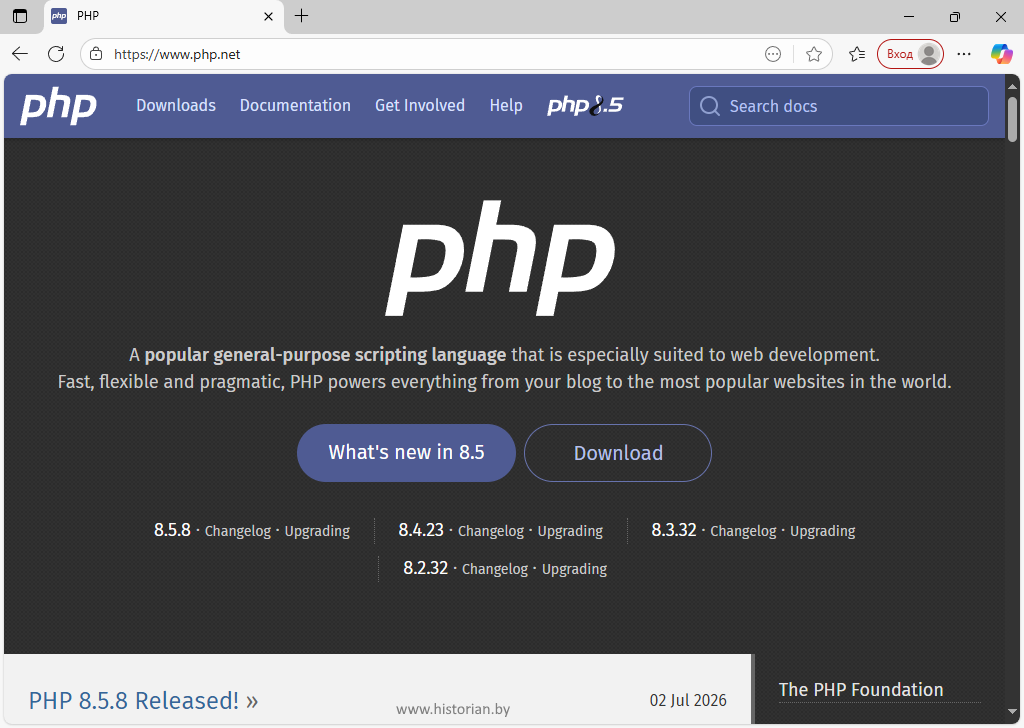Open browser Settings and more menu

click(964, 54)
